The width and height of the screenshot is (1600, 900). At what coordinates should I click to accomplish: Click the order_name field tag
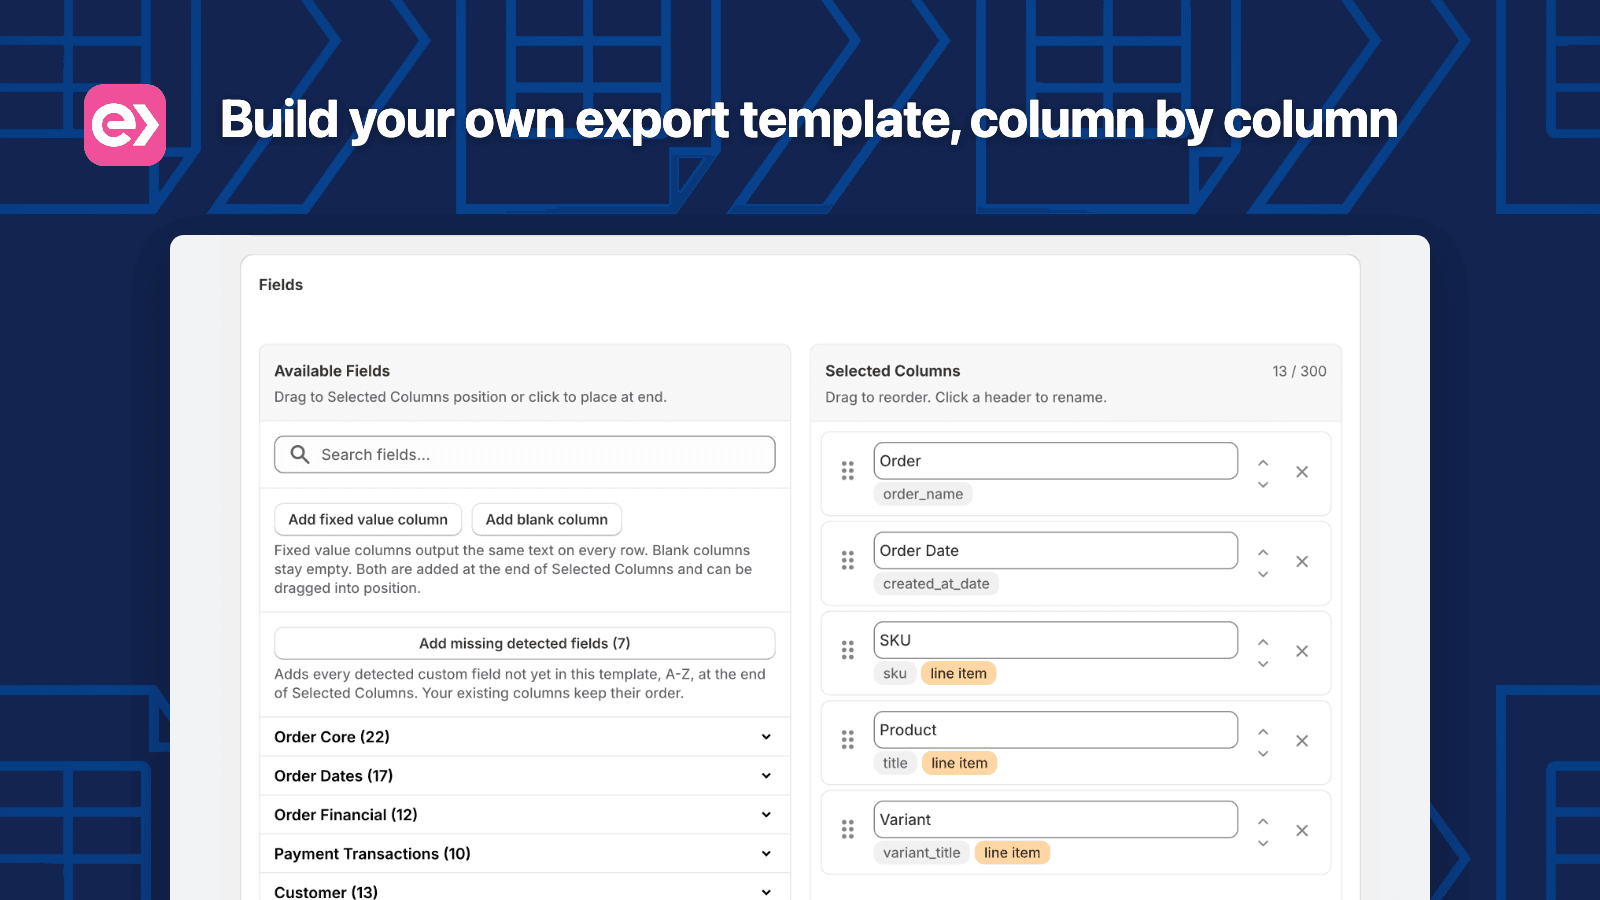923,494
